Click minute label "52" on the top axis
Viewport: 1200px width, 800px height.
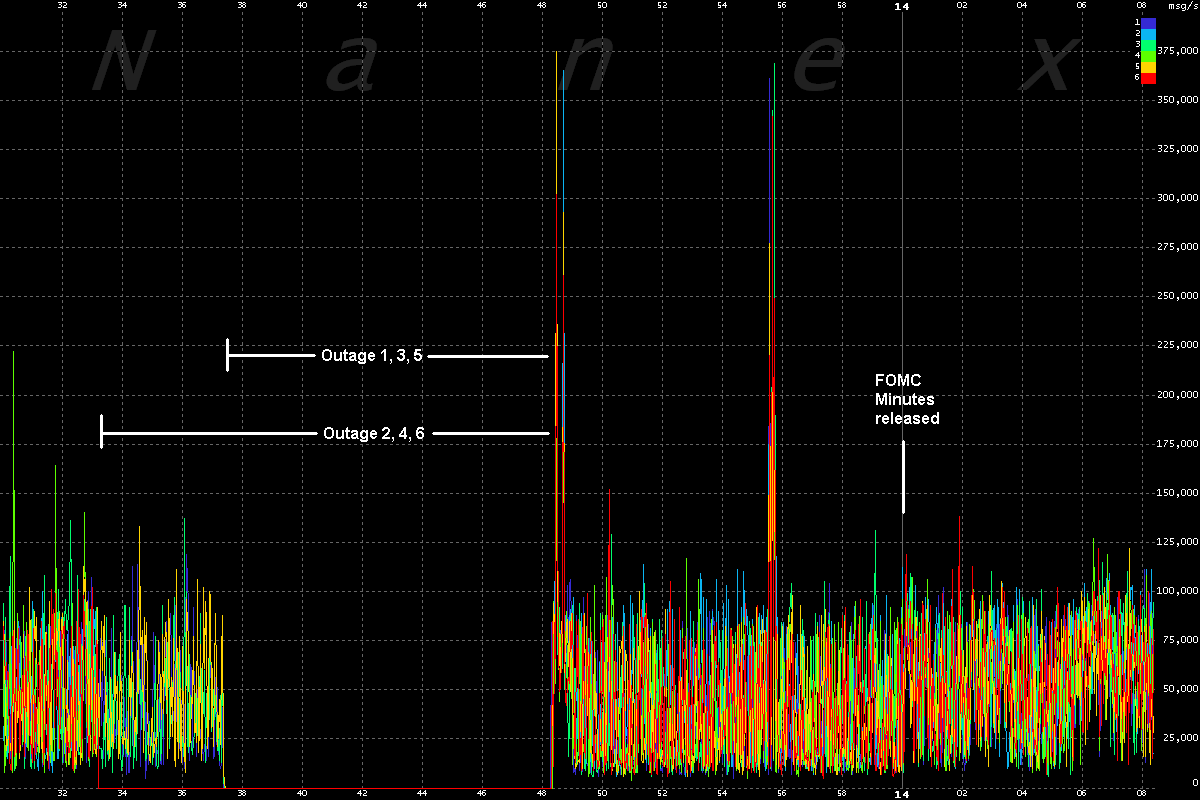coord(662,6)
